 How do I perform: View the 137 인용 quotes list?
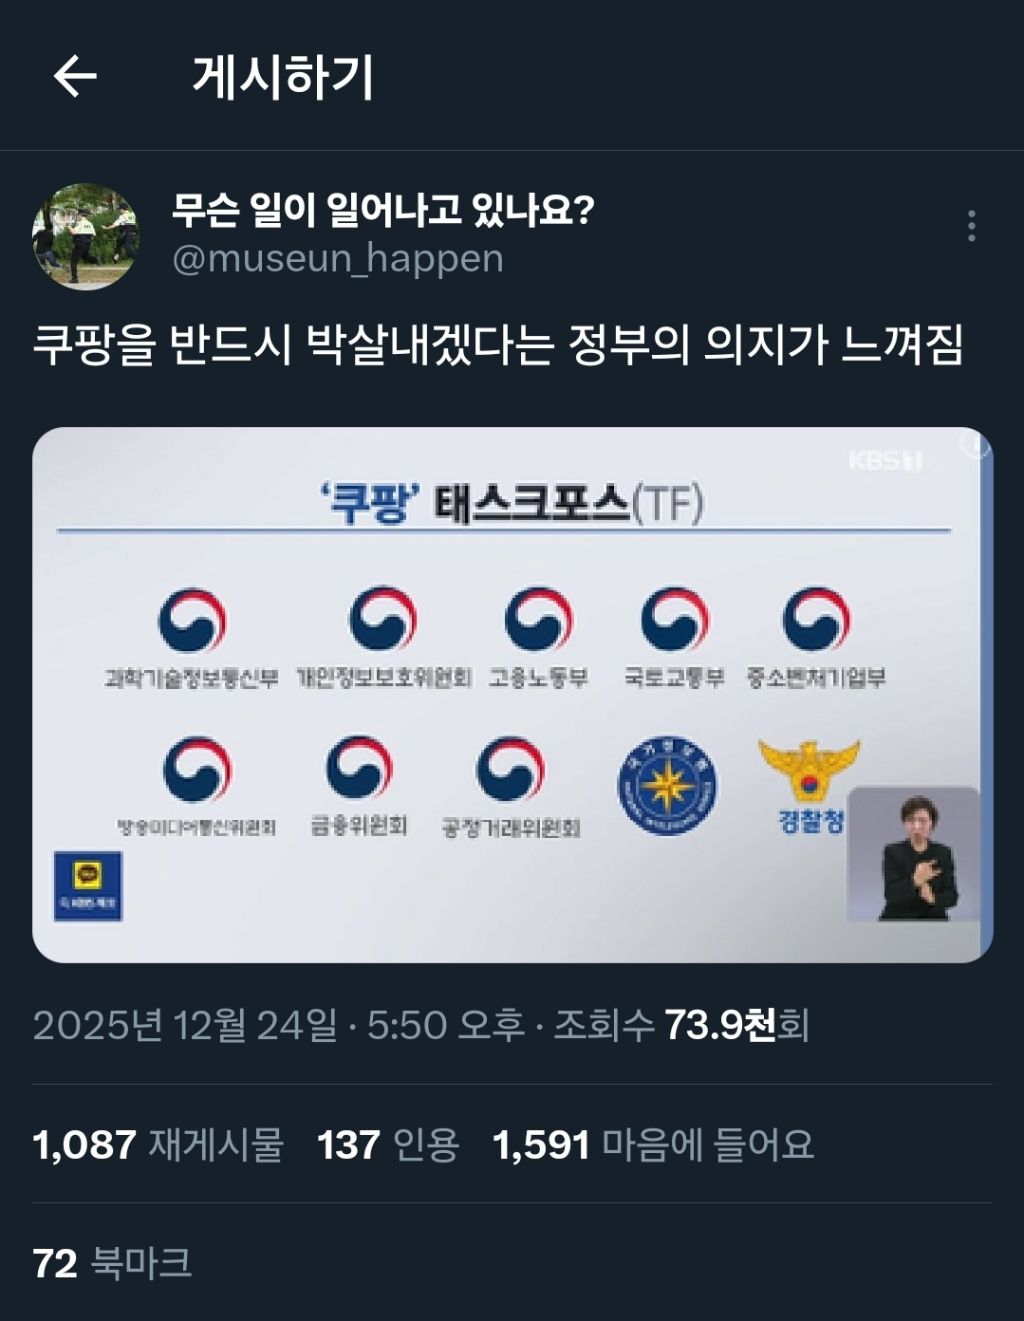pos(388,1144)
